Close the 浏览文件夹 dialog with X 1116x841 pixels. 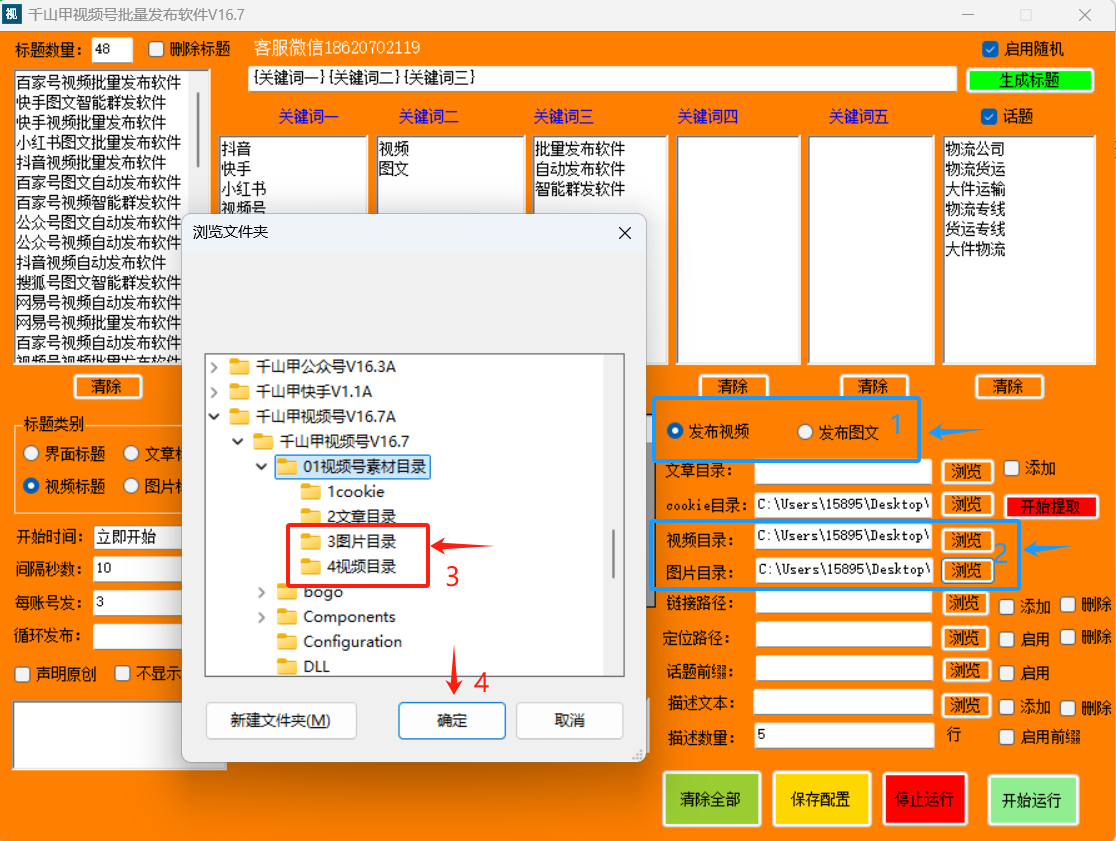(625, 233)
